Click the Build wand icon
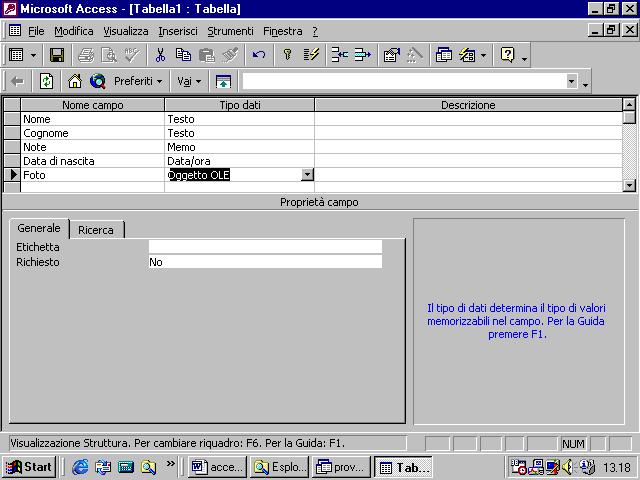The height and width of the screenshot is (480, 640). point(414,55)
